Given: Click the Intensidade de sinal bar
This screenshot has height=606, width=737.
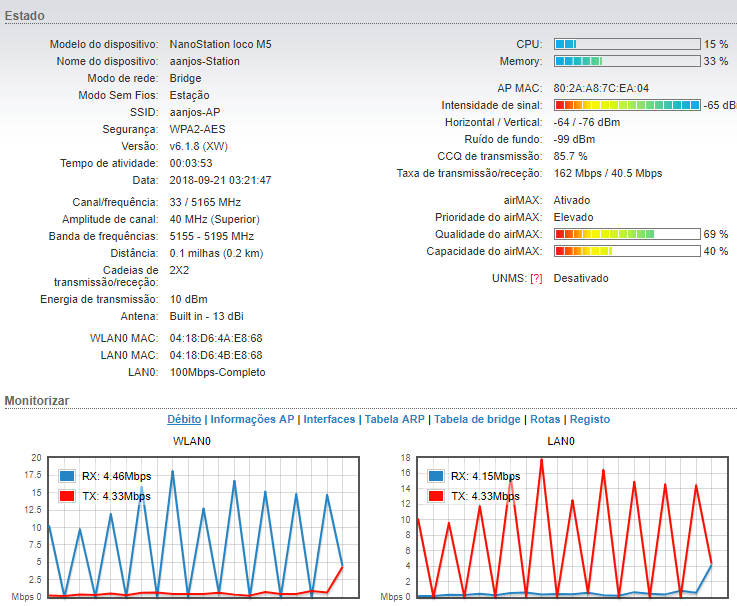Looking at the screenshot, I should pyautogui.click(x=627, y=105).
